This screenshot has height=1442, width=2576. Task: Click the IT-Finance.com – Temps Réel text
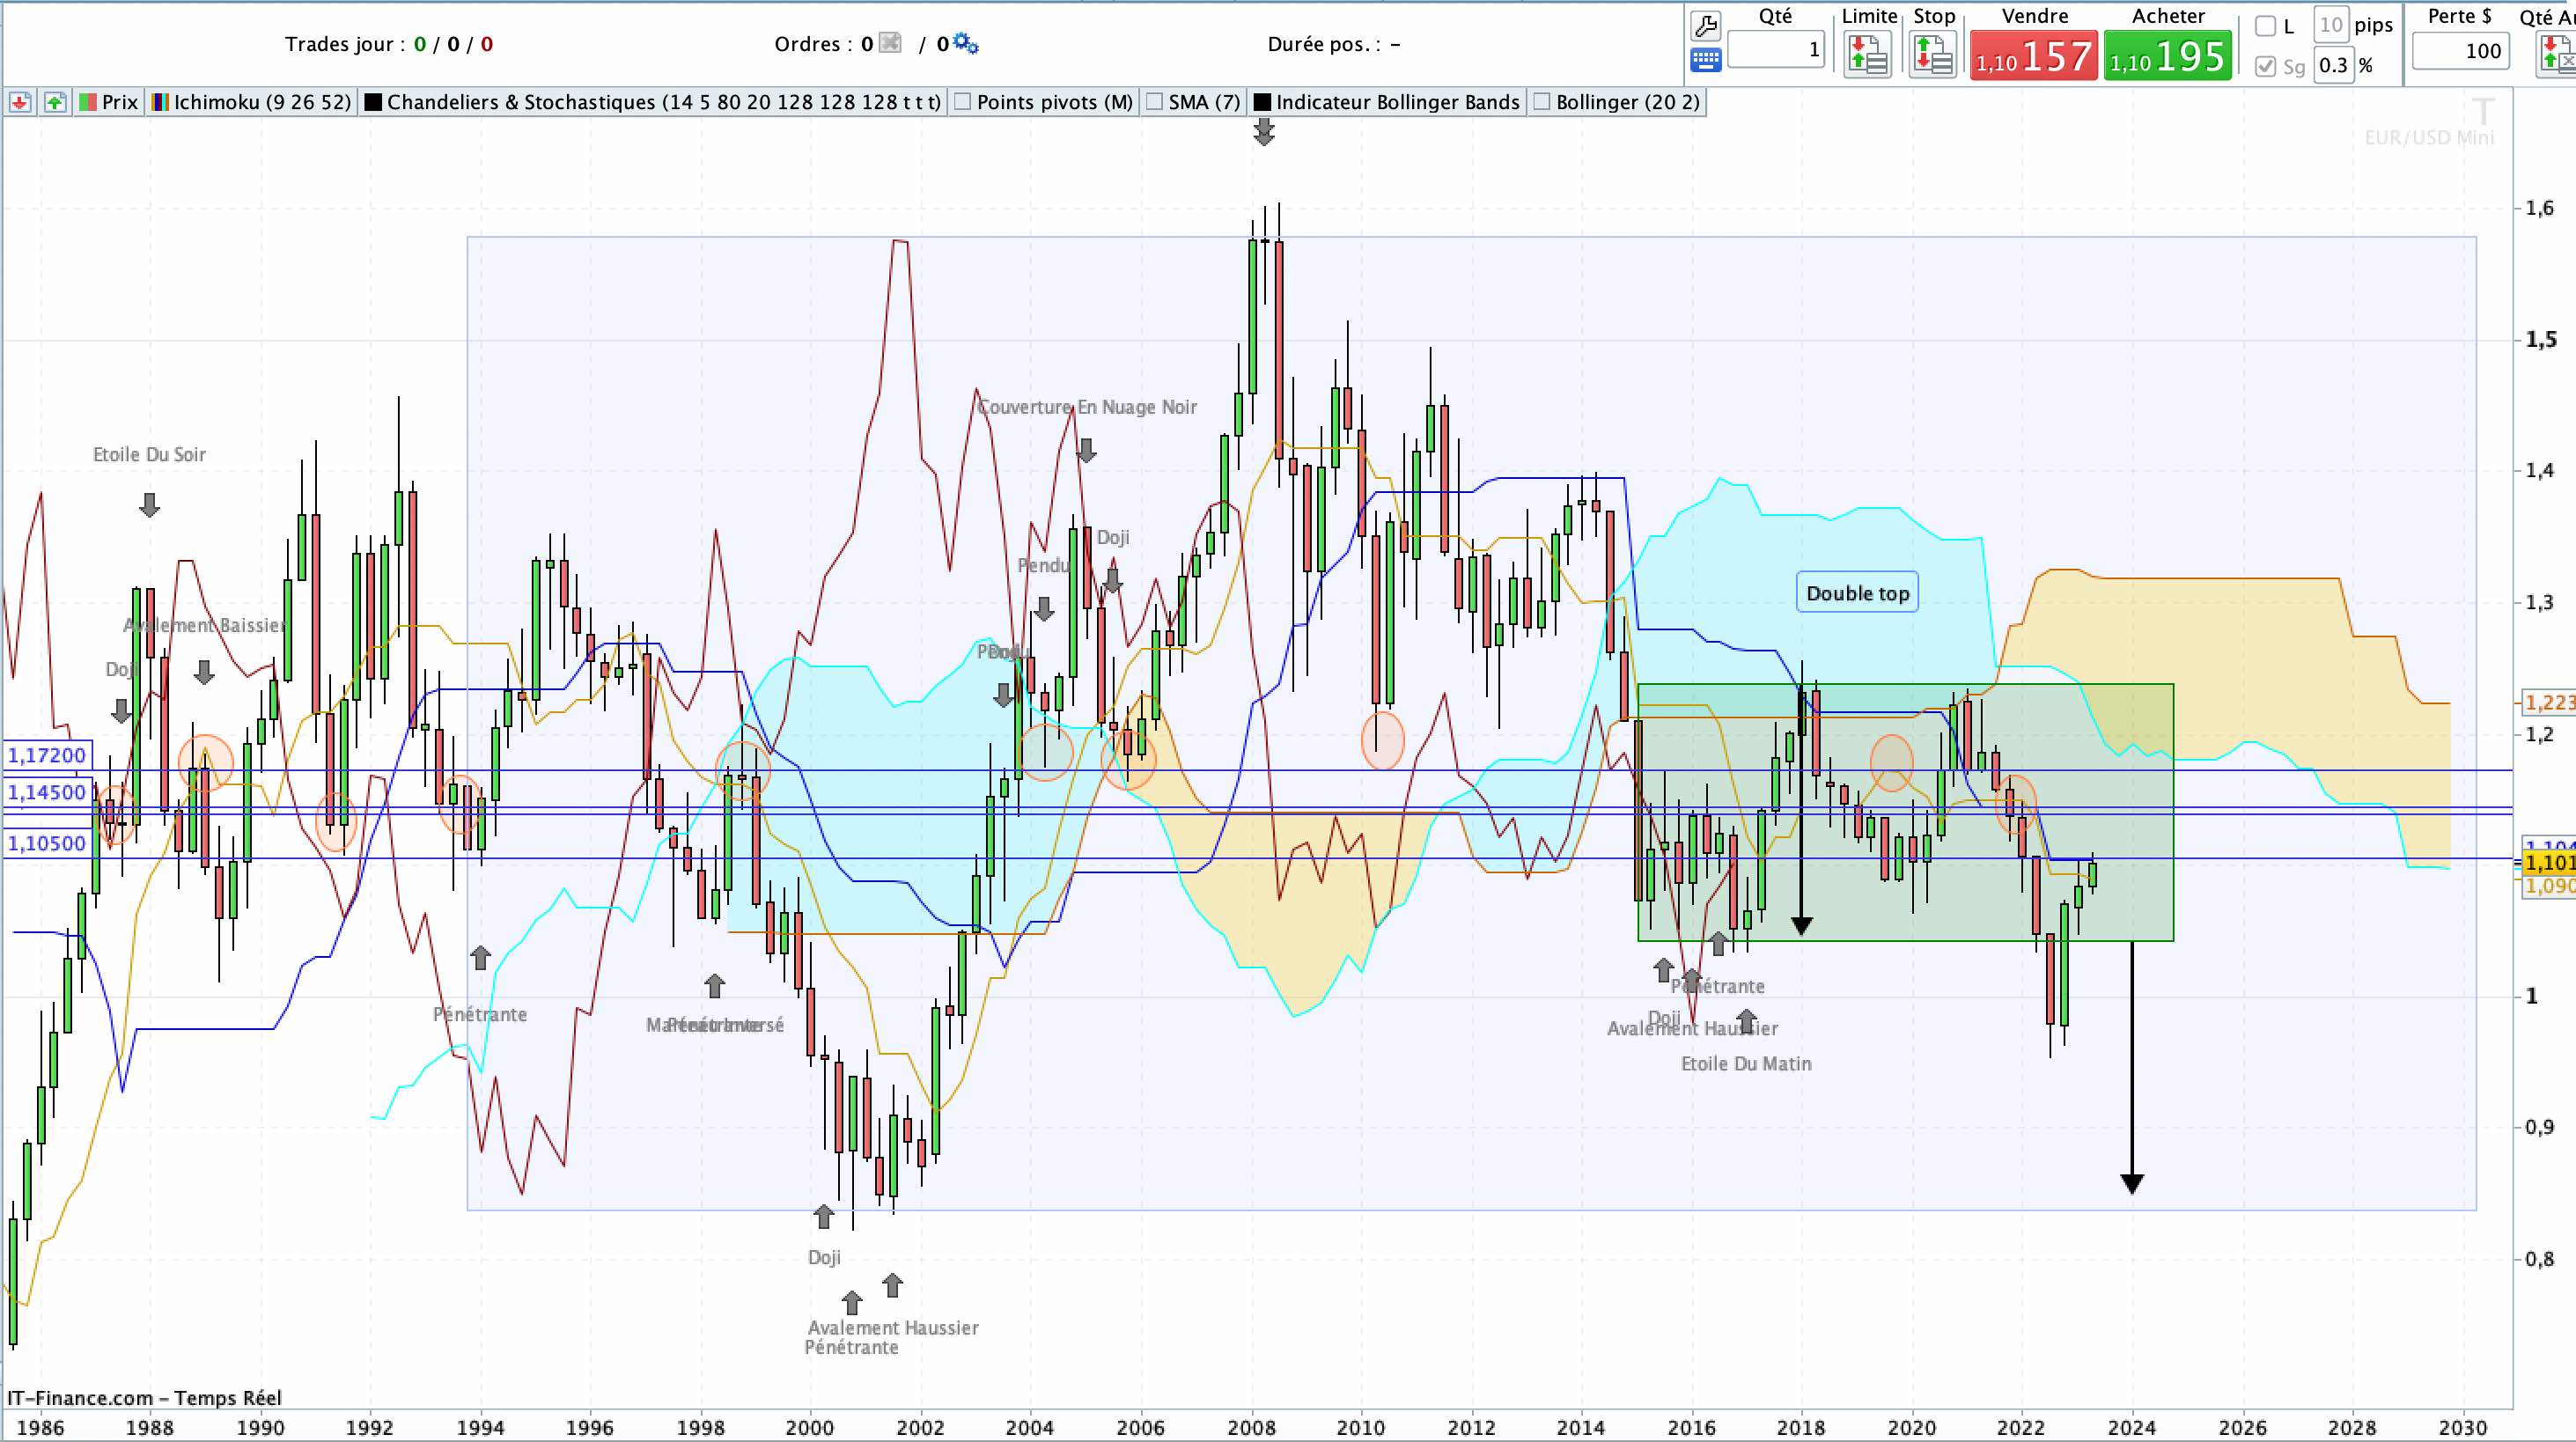tap(144, 1398)
